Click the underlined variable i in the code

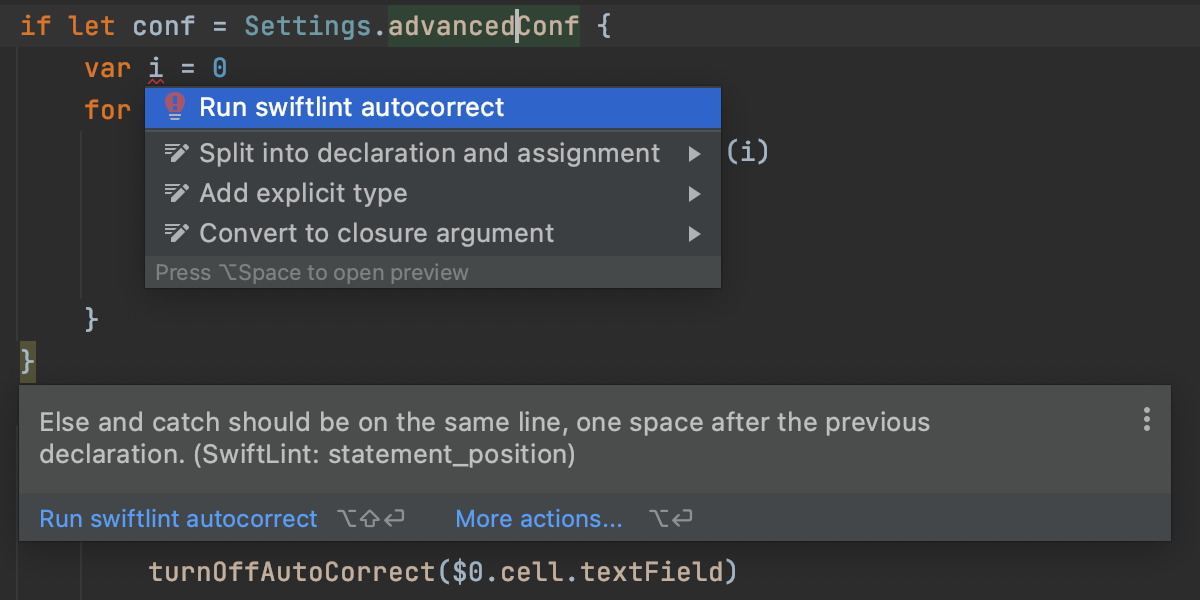point(155,68)
